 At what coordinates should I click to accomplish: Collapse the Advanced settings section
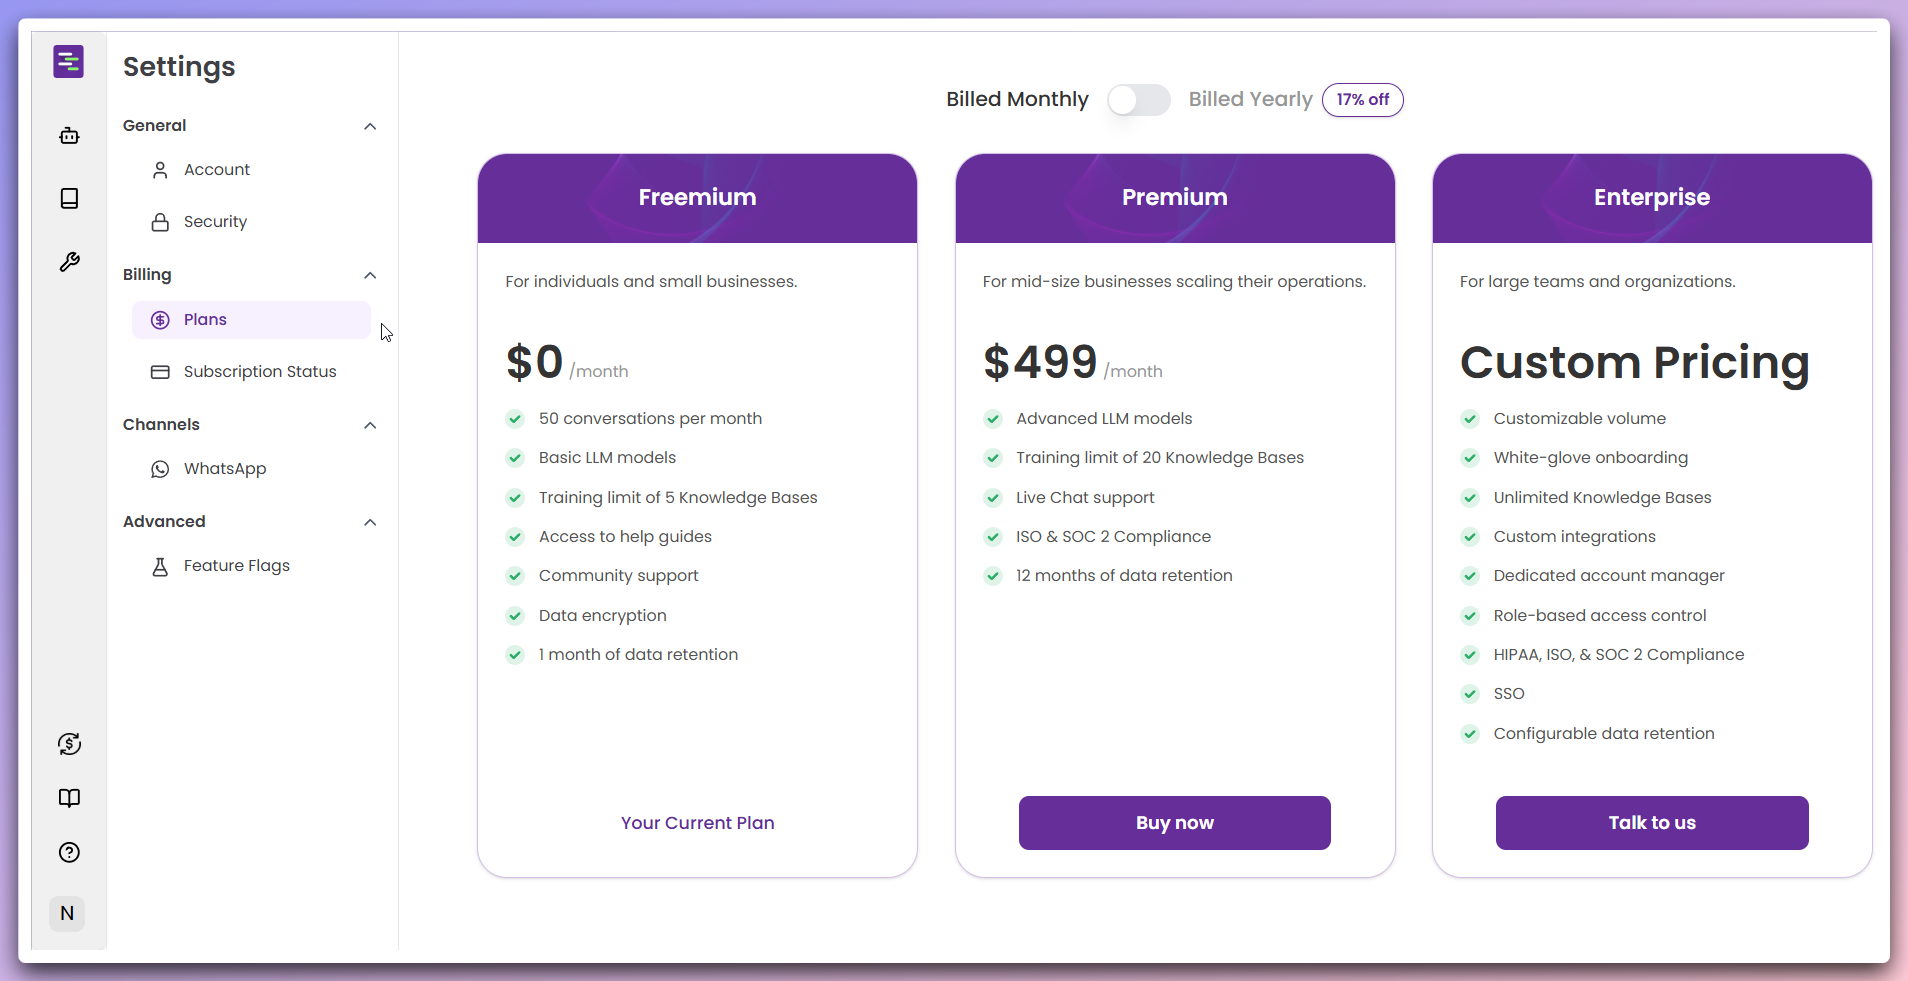pos(370,522)
